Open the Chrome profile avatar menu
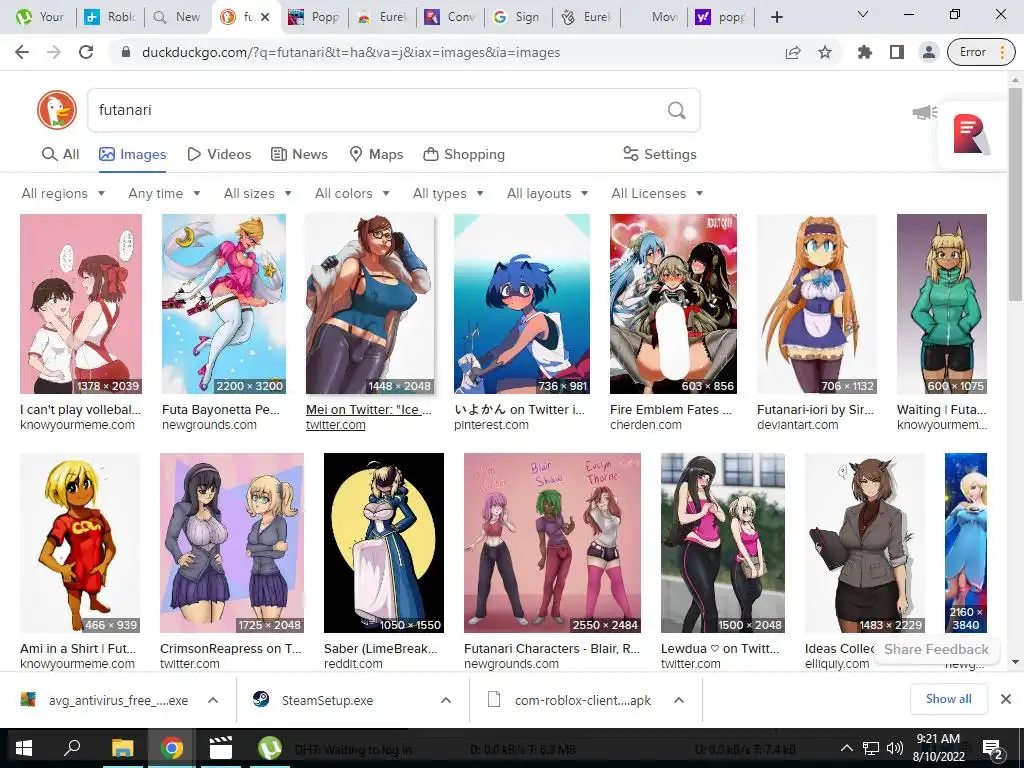This screenshot has height=768, width=1024. coord(929,52)
